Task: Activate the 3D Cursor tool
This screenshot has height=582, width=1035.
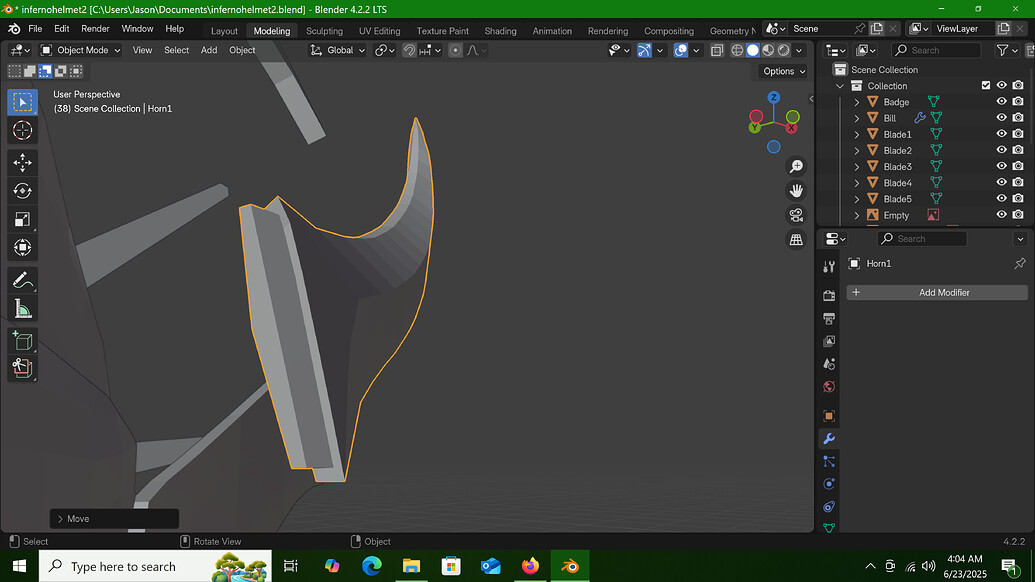Action: (22, 130)
